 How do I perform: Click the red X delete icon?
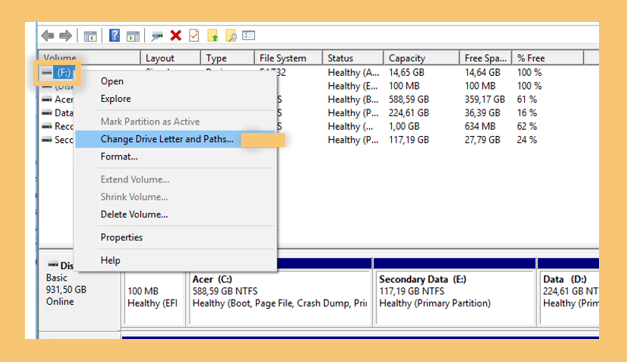[x=176, y=36]
